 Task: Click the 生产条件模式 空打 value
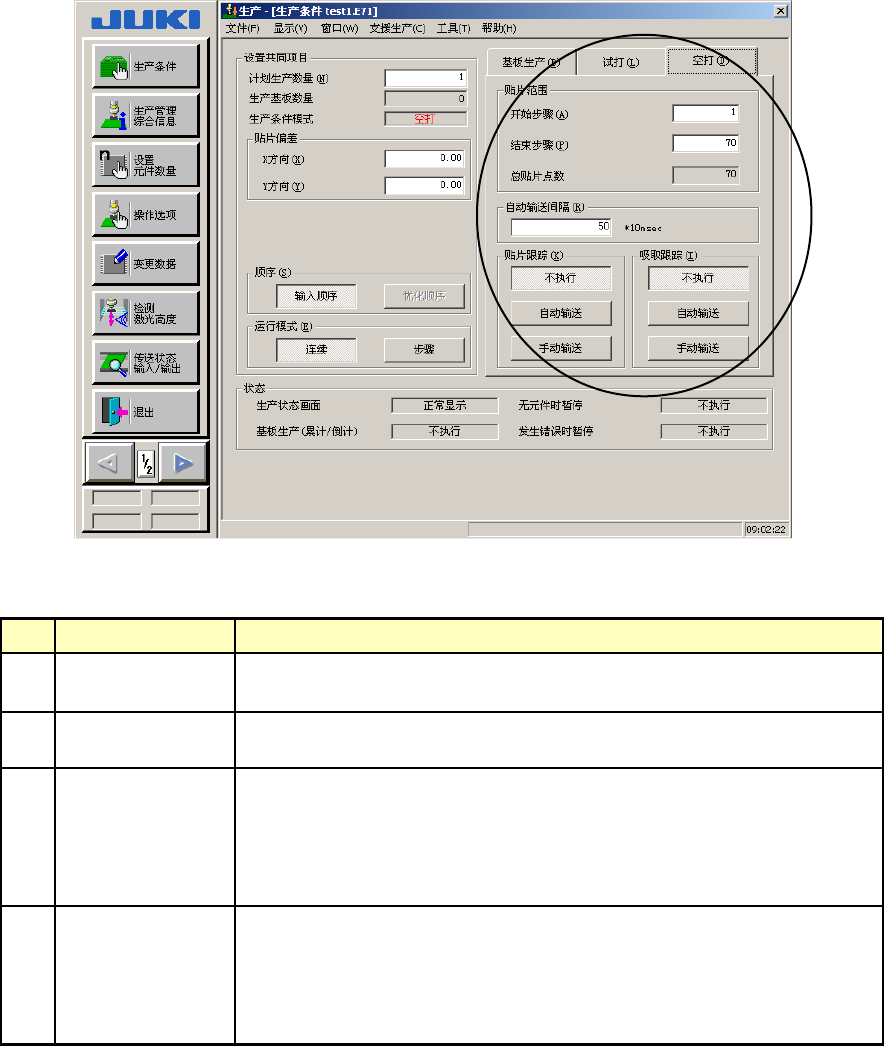(426, 119)
